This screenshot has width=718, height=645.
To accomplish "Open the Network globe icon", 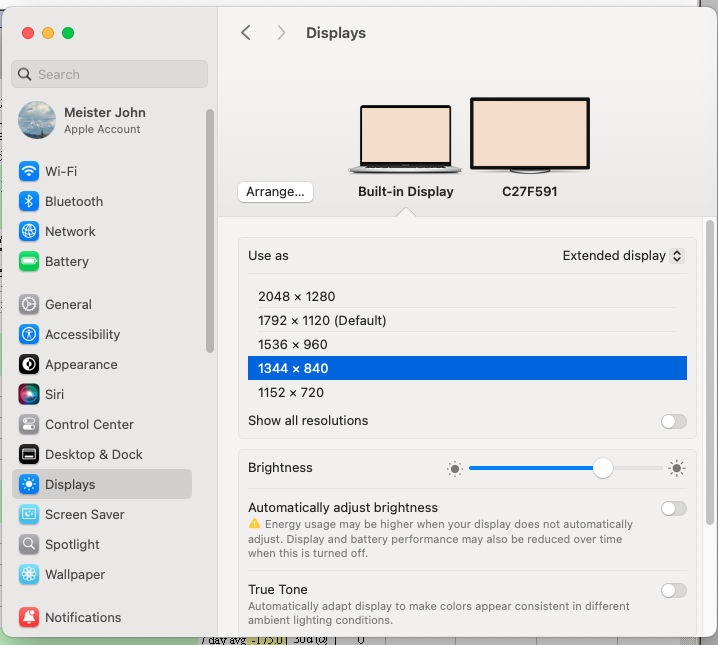I will point(29,231).
